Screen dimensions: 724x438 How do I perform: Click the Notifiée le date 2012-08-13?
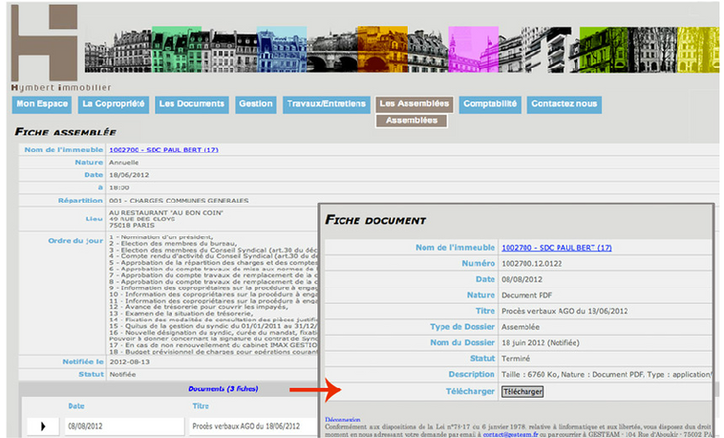tap(129, 362)
